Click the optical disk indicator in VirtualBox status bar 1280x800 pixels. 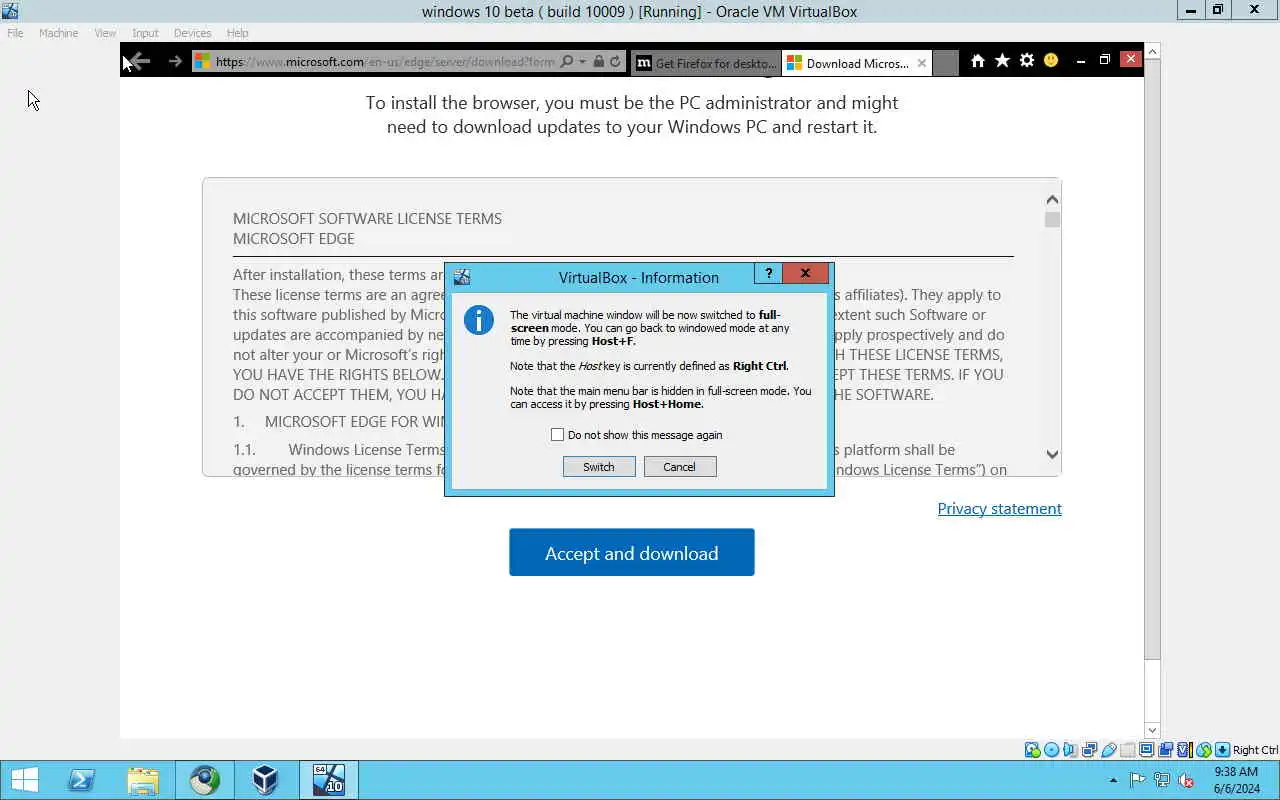[x=1051, y=750]
